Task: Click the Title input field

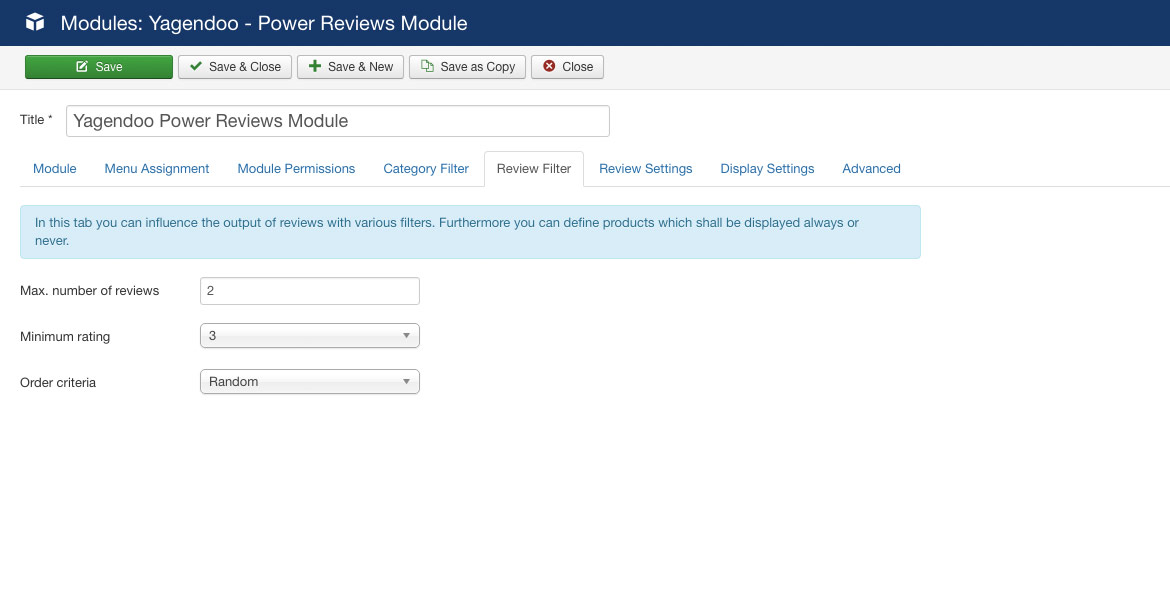Action: pyautogui.click(x=338, y=121)
